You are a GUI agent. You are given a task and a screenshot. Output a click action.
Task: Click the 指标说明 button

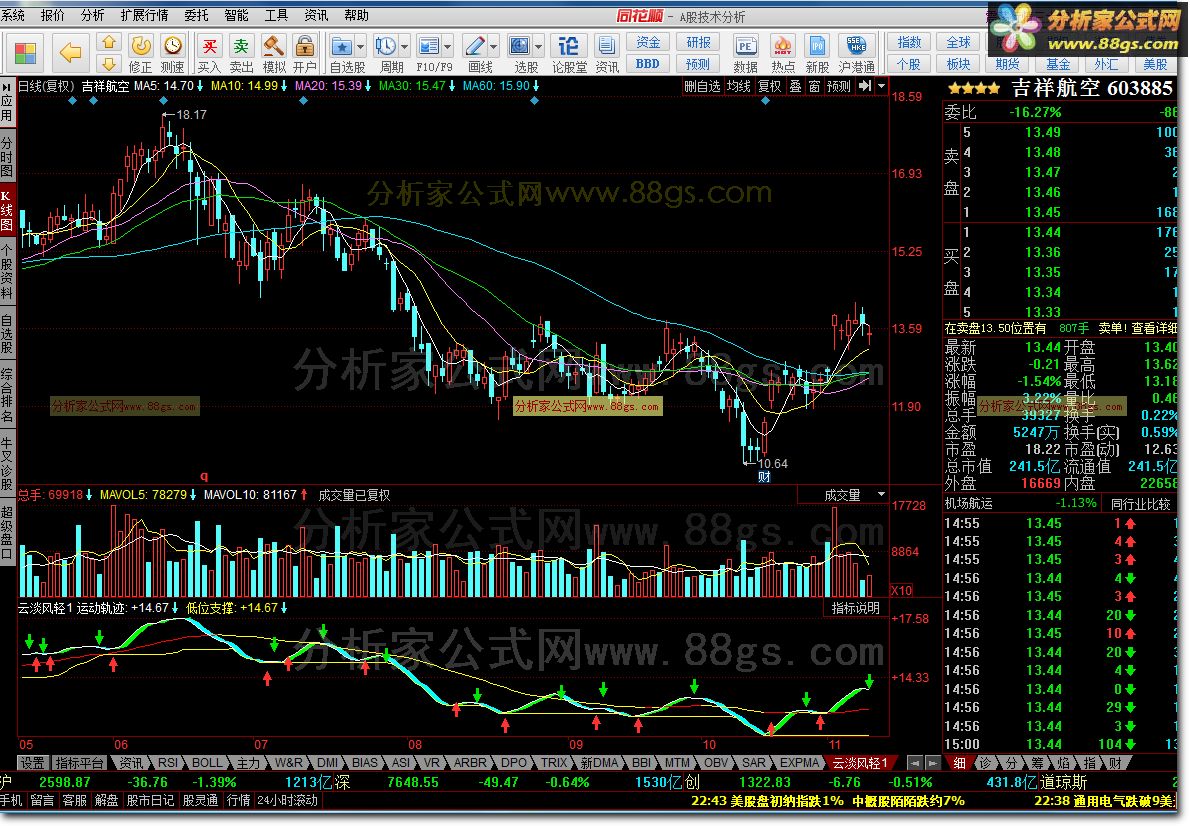[x=855, y=608]
